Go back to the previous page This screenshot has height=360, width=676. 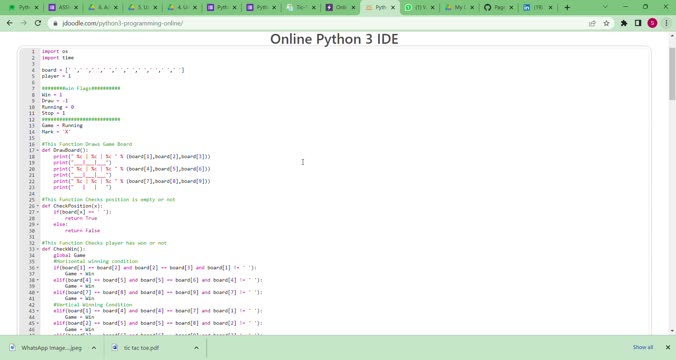[x=9, y=23]
